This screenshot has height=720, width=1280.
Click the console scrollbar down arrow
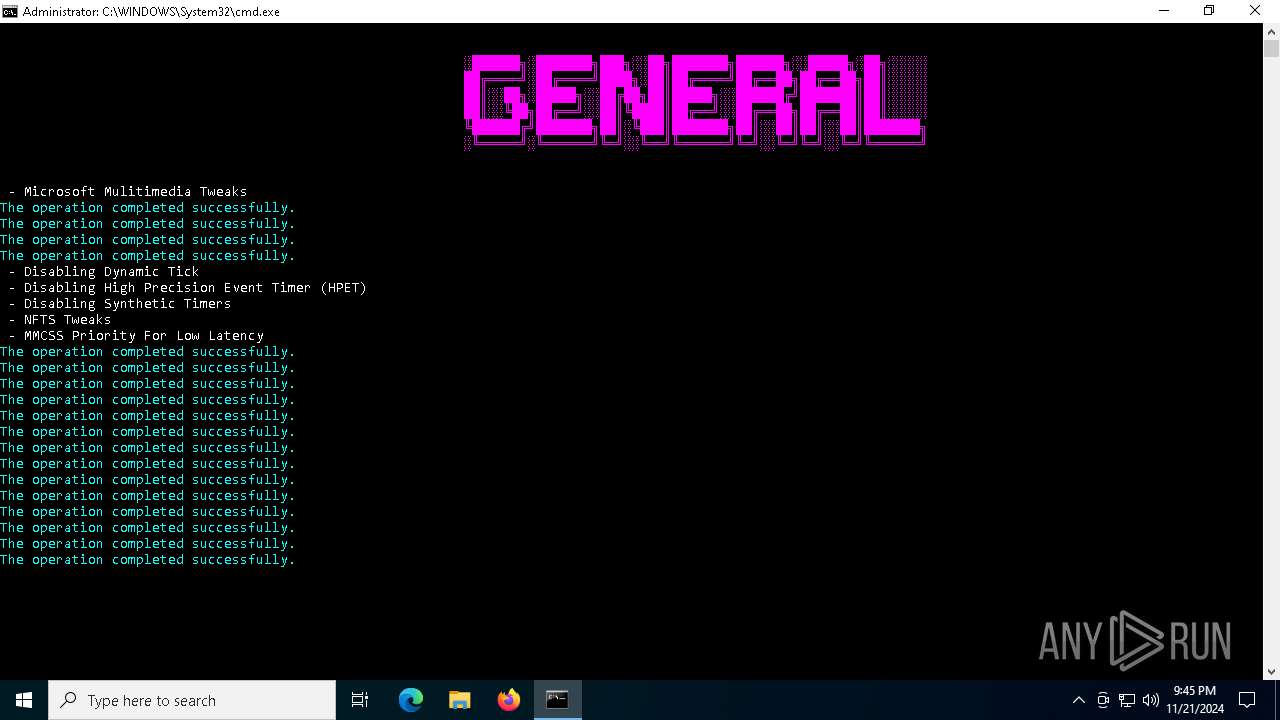point(1271,672)
